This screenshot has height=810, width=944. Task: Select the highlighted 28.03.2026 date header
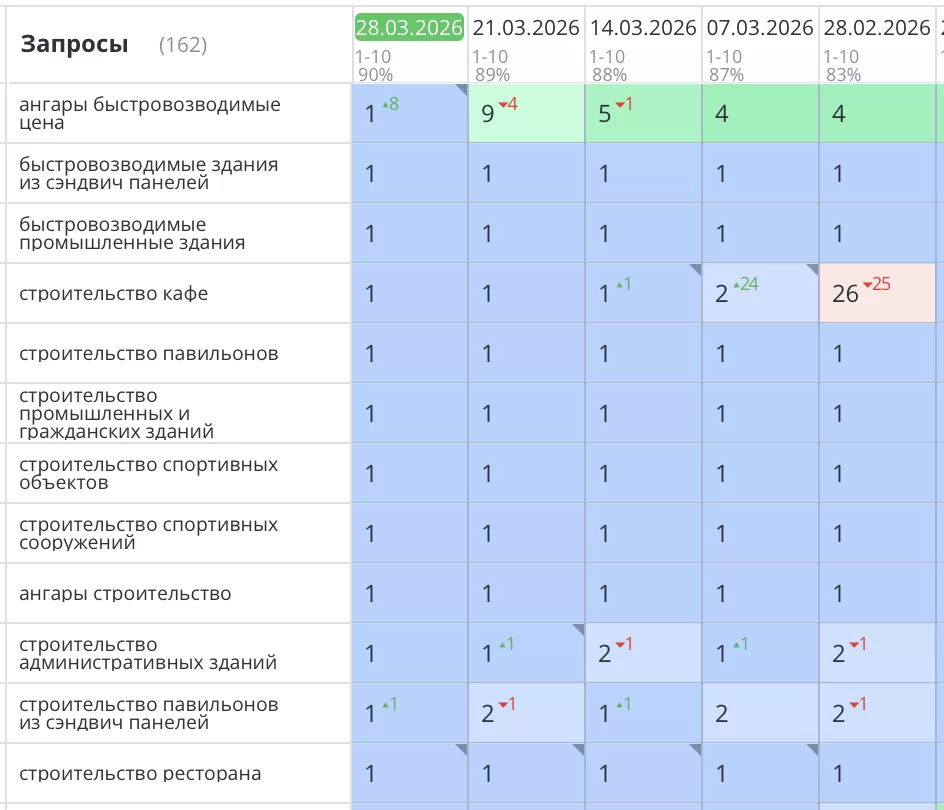(409, 28)
